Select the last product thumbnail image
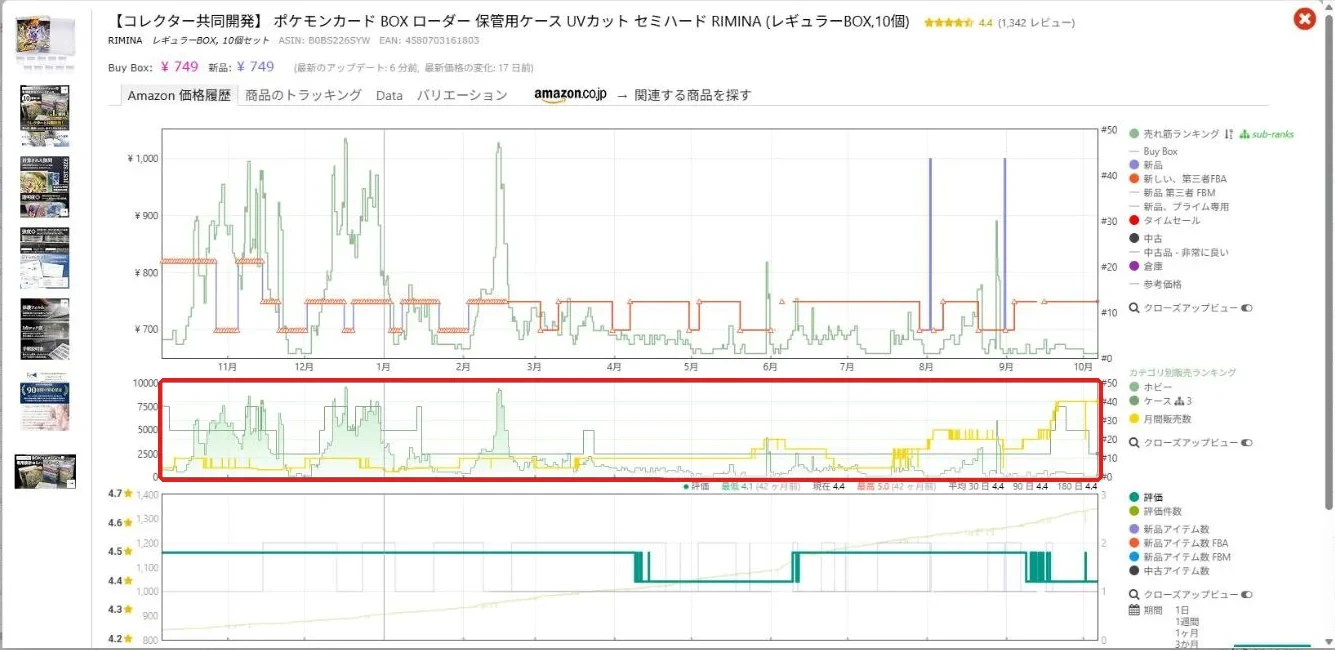1335x650 pixels. point(44,470)
